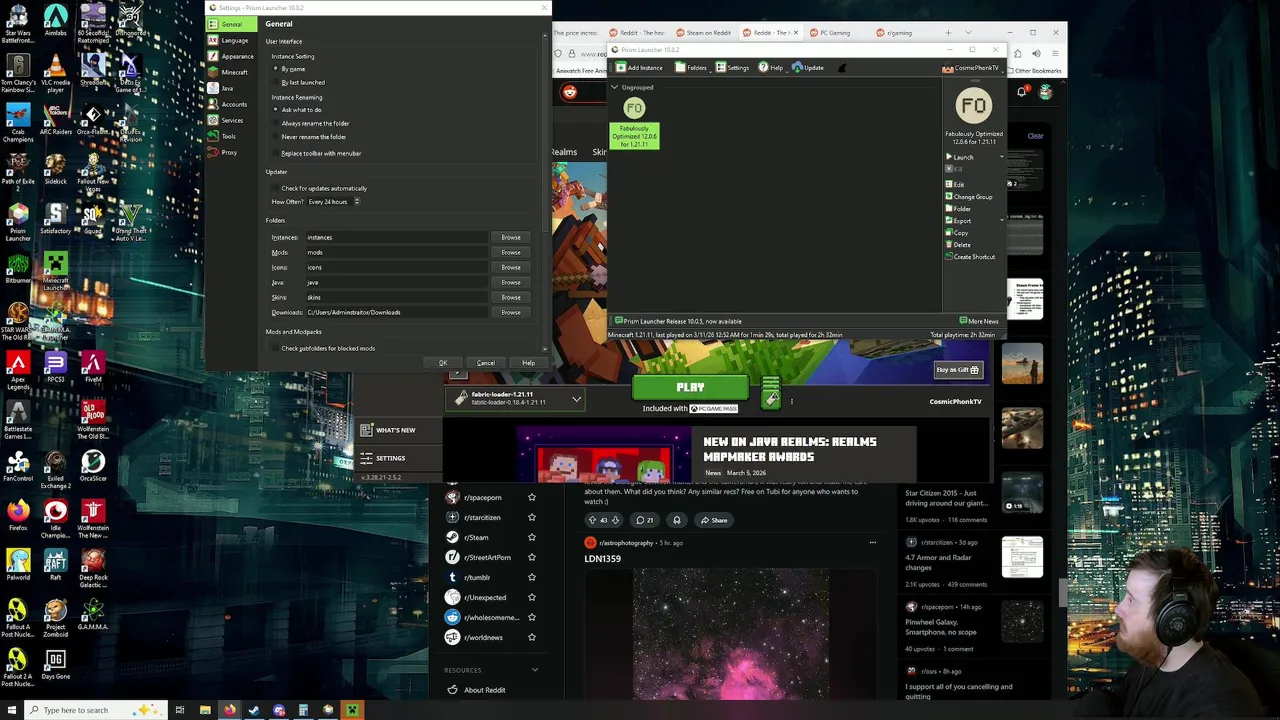The width and height of the screenshot is (1280, 720).
Task: Open the fabric-loader-1.21.11 version dropdown
Action: (x=516, y=398)
